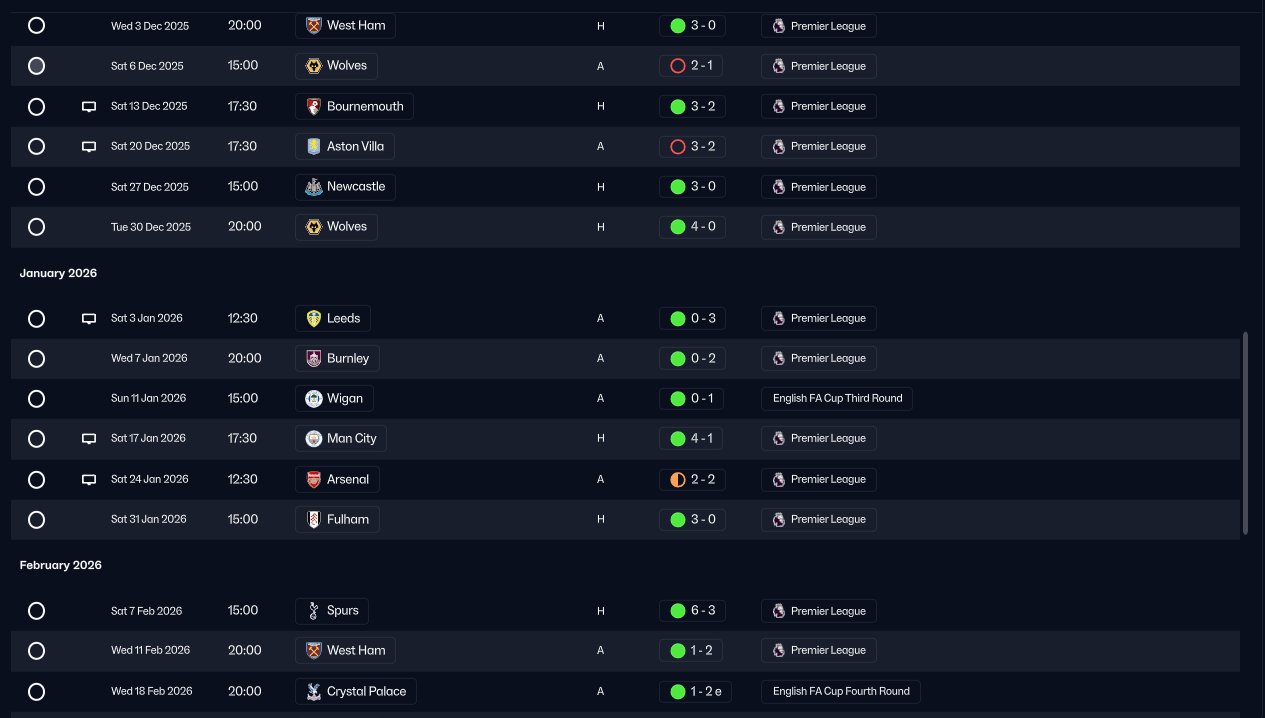1265x718 pixels.
Task: Select the radio circle for the Spurs match
Action: coord(36,611)
